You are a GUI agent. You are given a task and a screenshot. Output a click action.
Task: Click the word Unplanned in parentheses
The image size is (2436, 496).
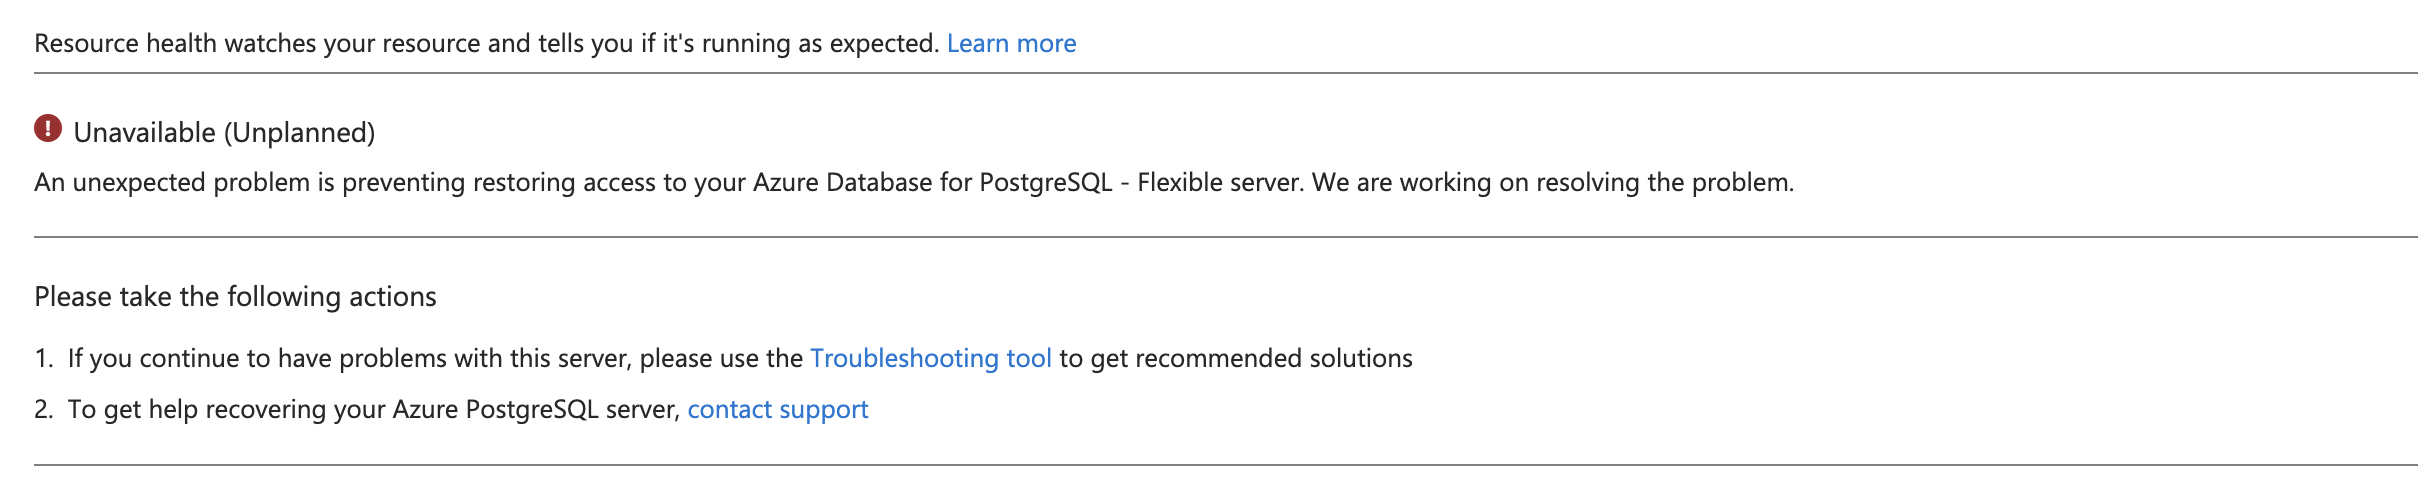click(x=299, y=133)
